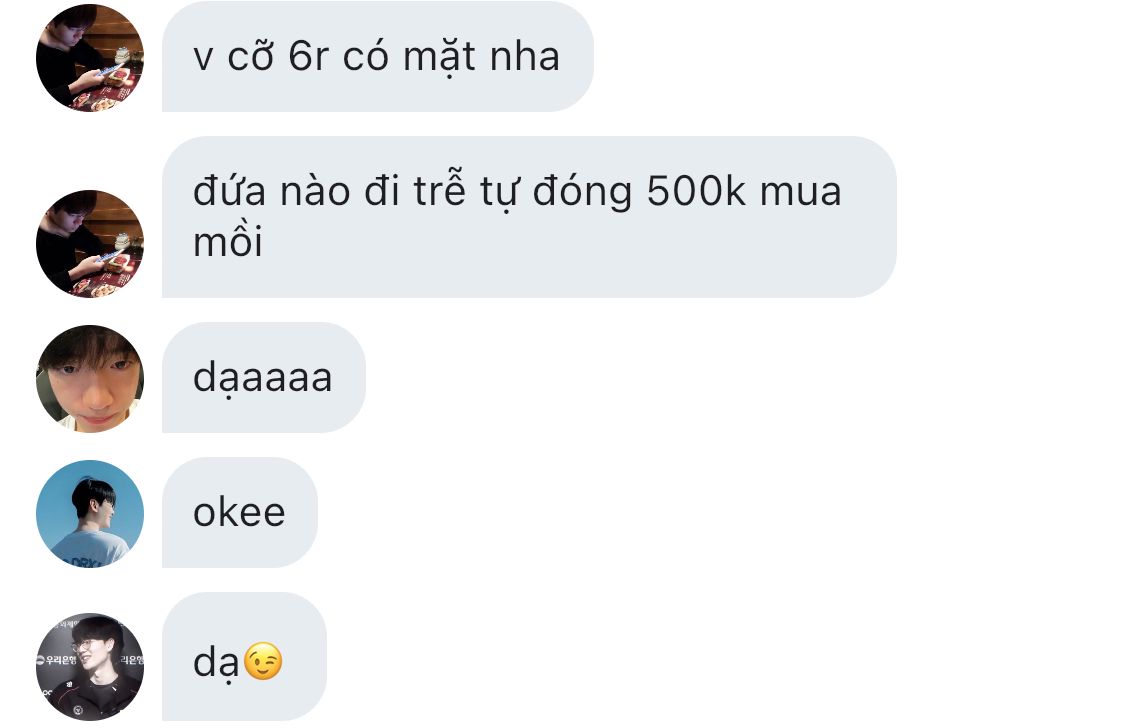The height and width of the screenshot is (728, 1125).
Task: Tap the "okee" message bubble
Action: click(240, 512)
